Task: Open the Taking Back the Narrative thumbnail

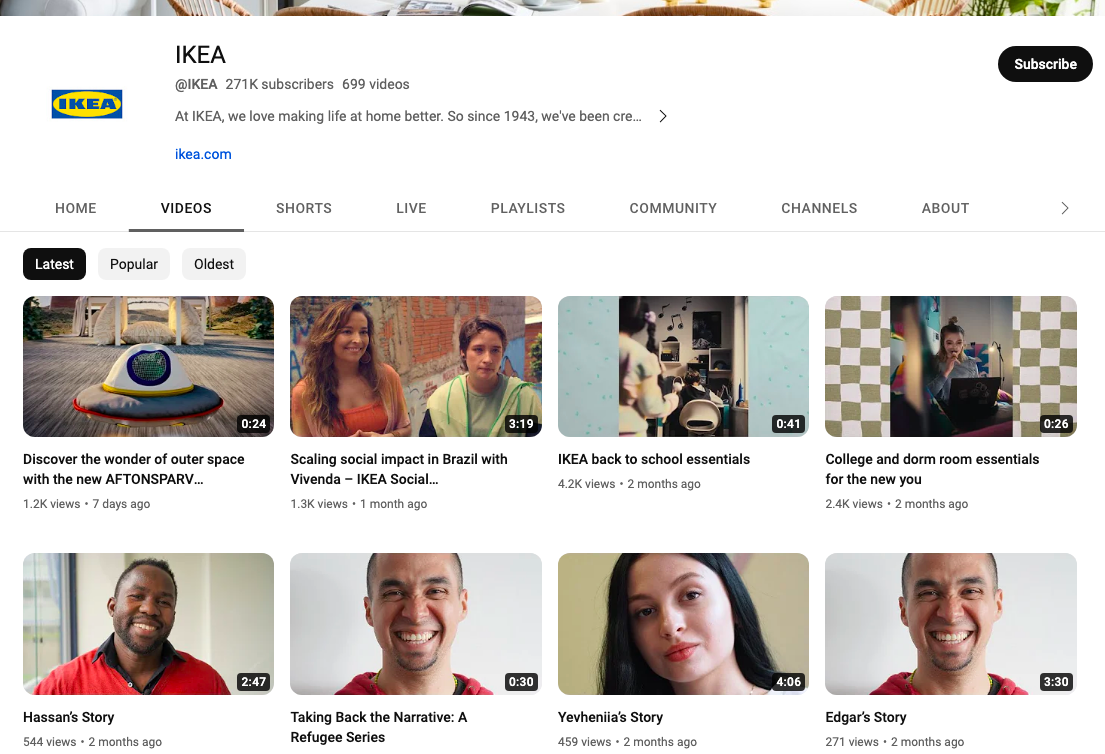Action: (416, 624)
